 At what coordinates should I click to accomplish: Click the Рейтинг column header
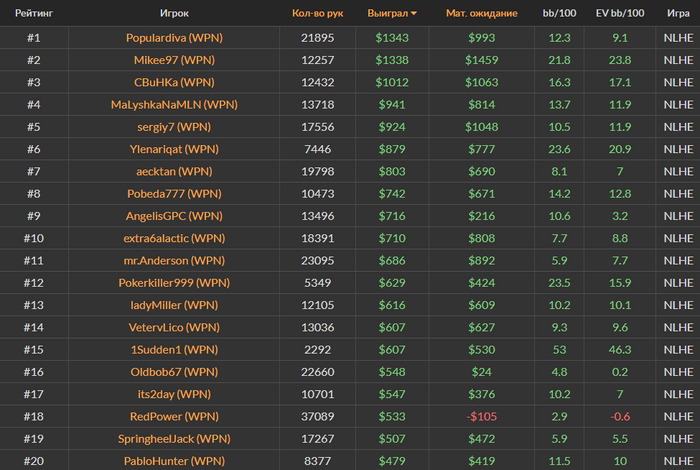tap(34, 13)
